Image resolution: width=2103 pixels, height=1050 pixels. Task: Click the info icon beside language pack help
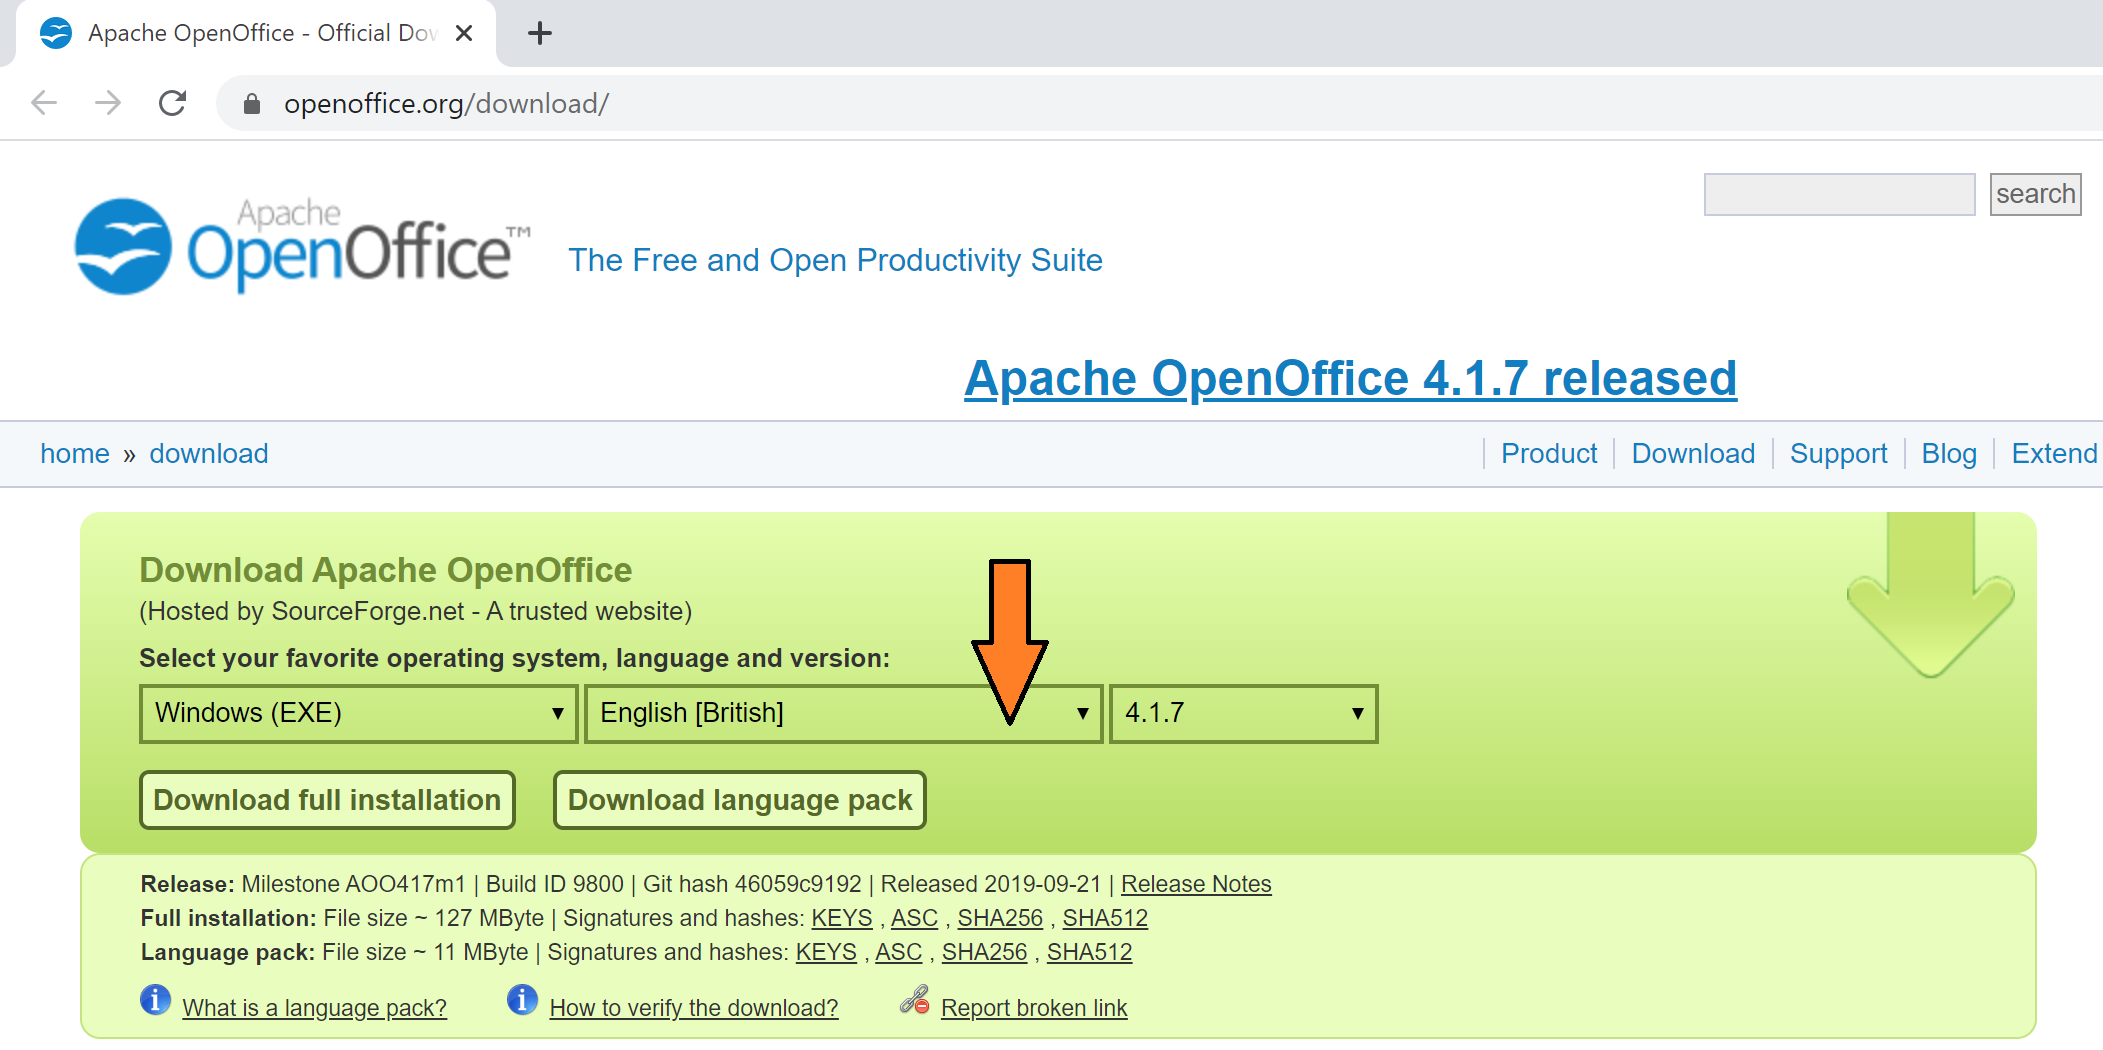click(x=155, y=1000)
